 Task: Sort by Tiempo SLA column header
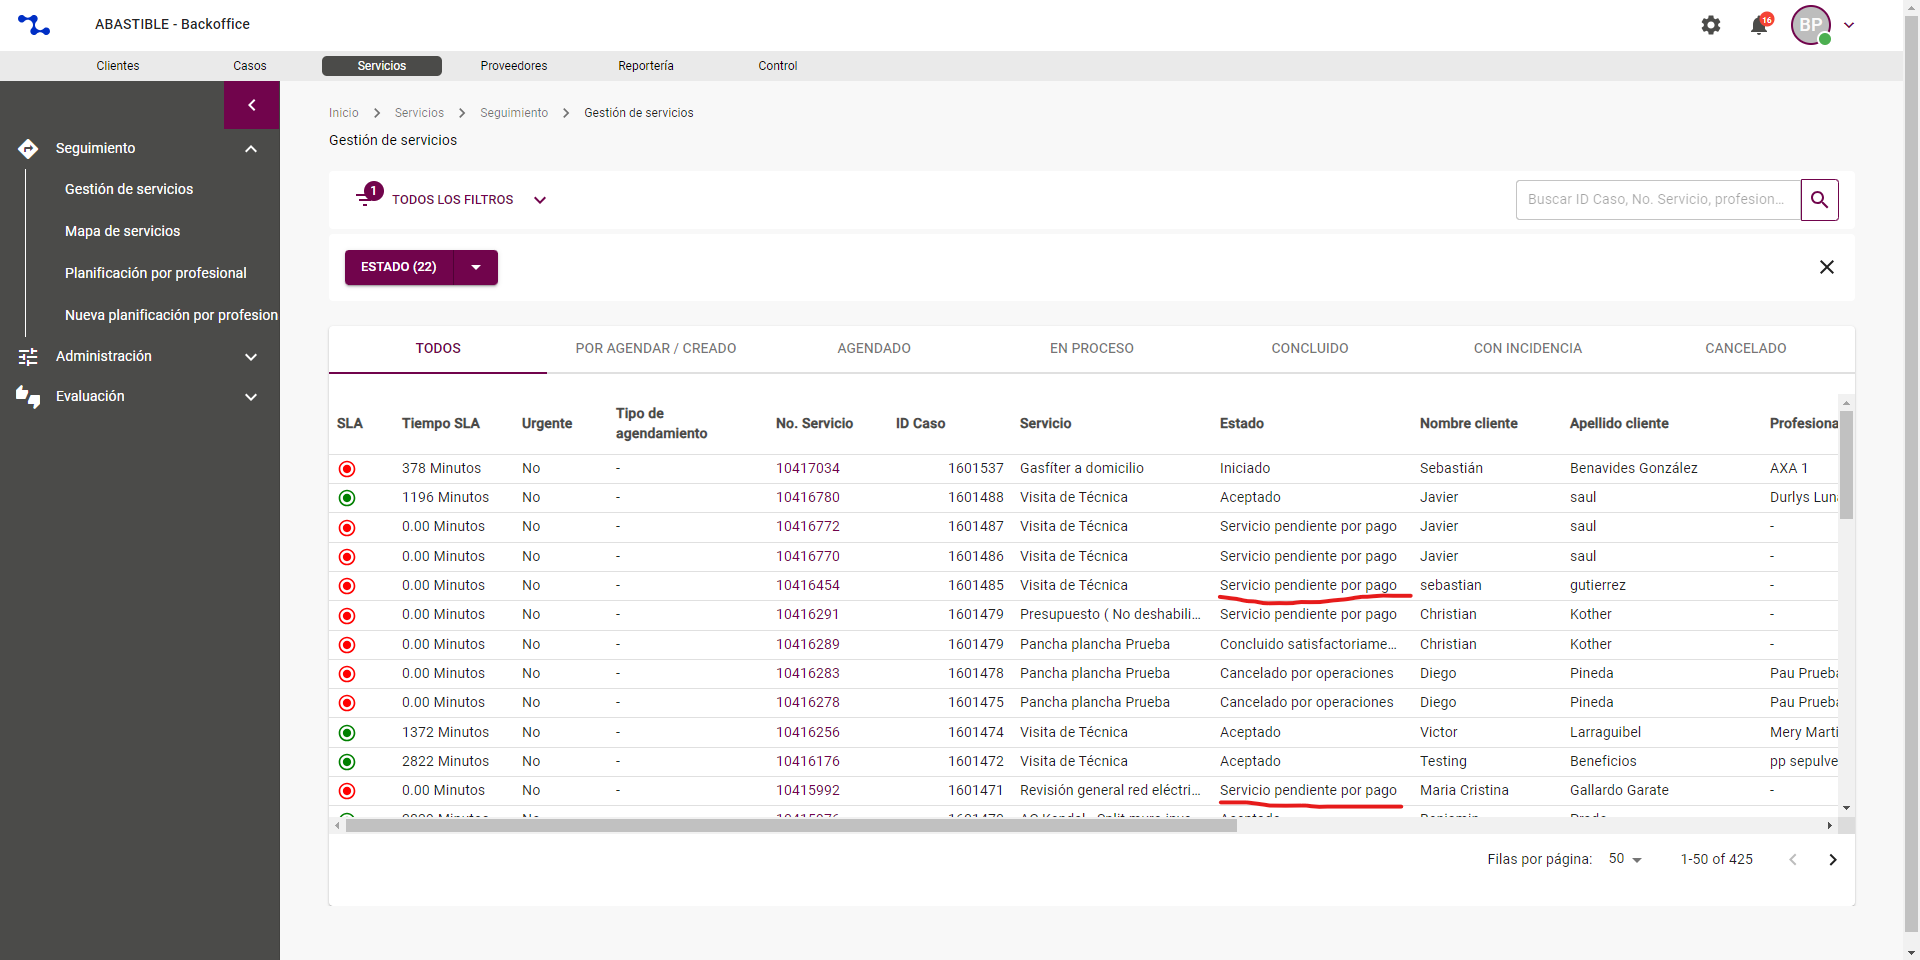[441, 424]
